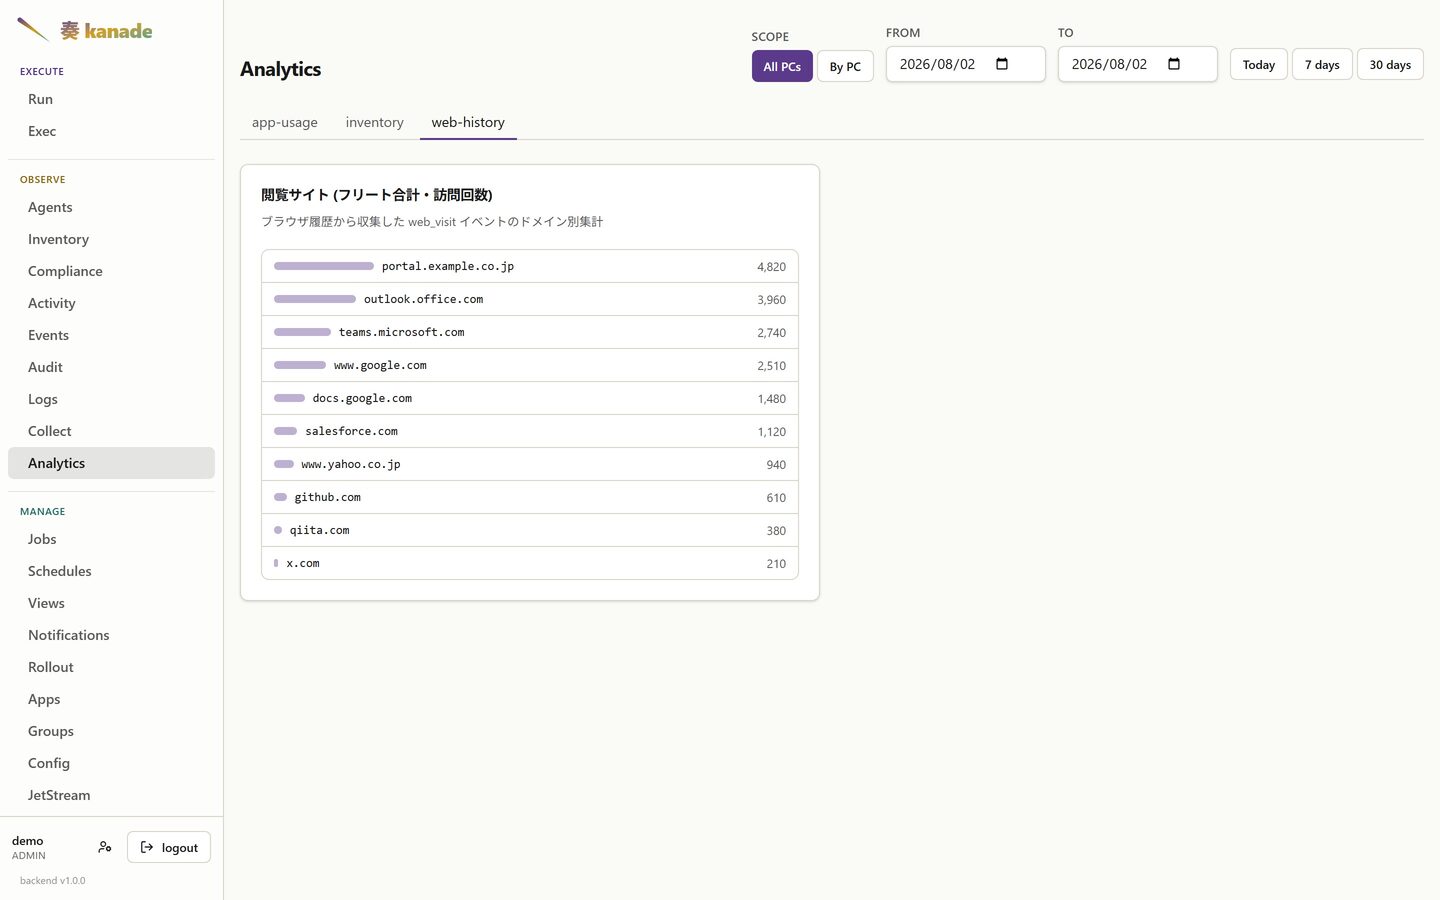Open JetStream in the sidebar
This screenshot has height=900, width=1440.
click(111, 795)
